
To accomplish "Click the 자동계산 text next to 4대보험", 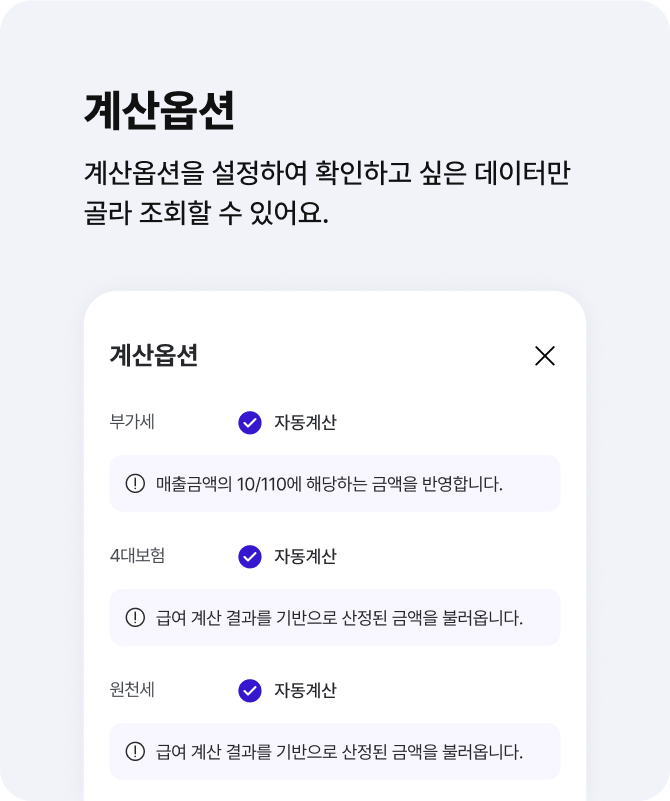I will click(305, 557).
